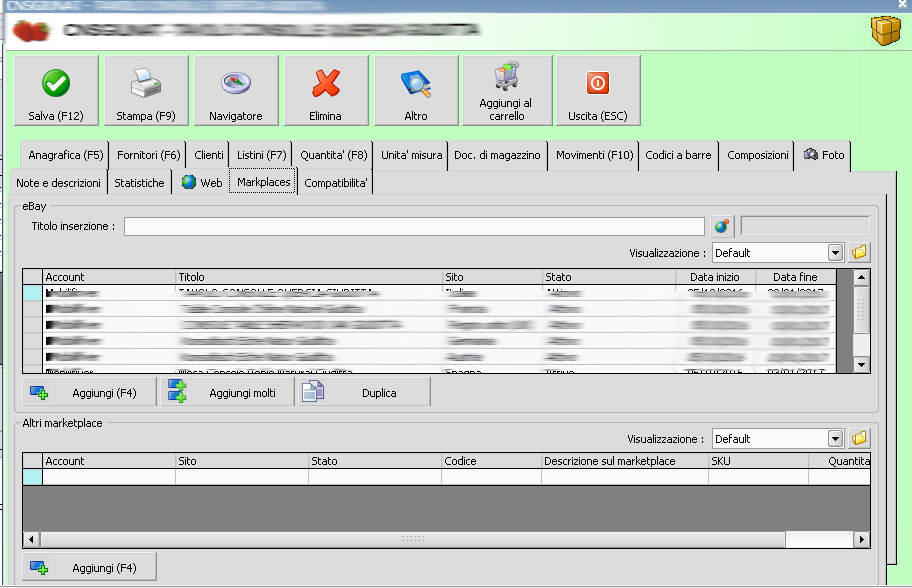Viewport: 912px width, 588px height.
Task: Exit using the Uscita (ESC) button
Action: [x=597, y=91]
